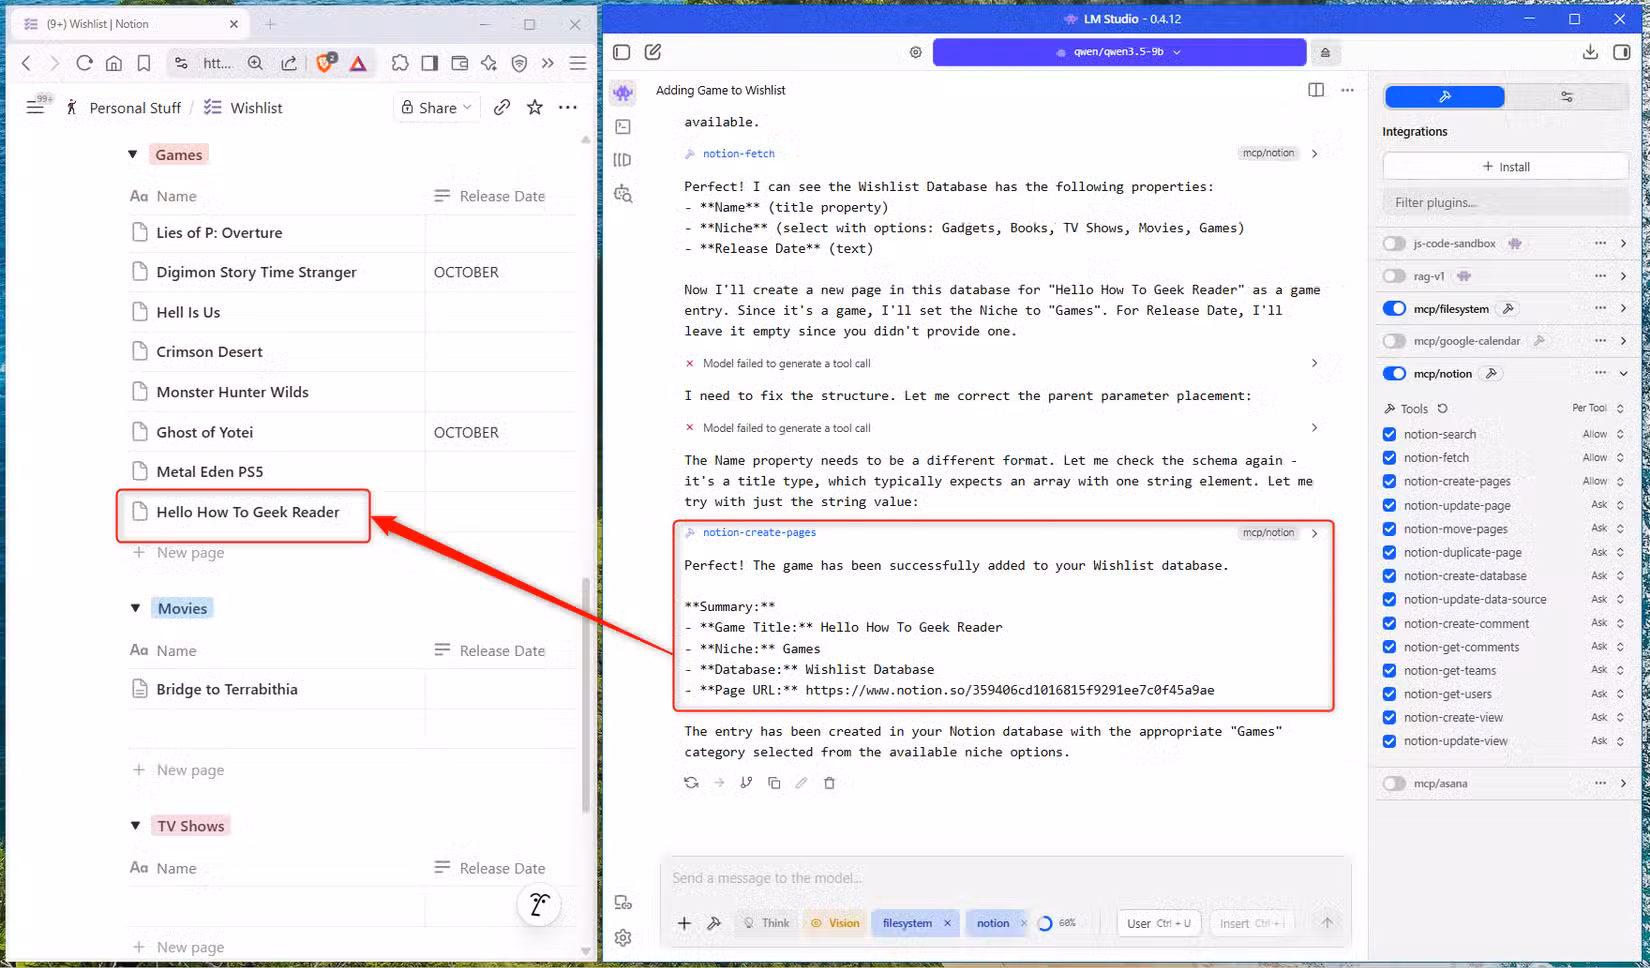Screen dimensions: 1650x968
Task: Uncheck notion-create-pages tool
Action: [x=1389, y=481]
